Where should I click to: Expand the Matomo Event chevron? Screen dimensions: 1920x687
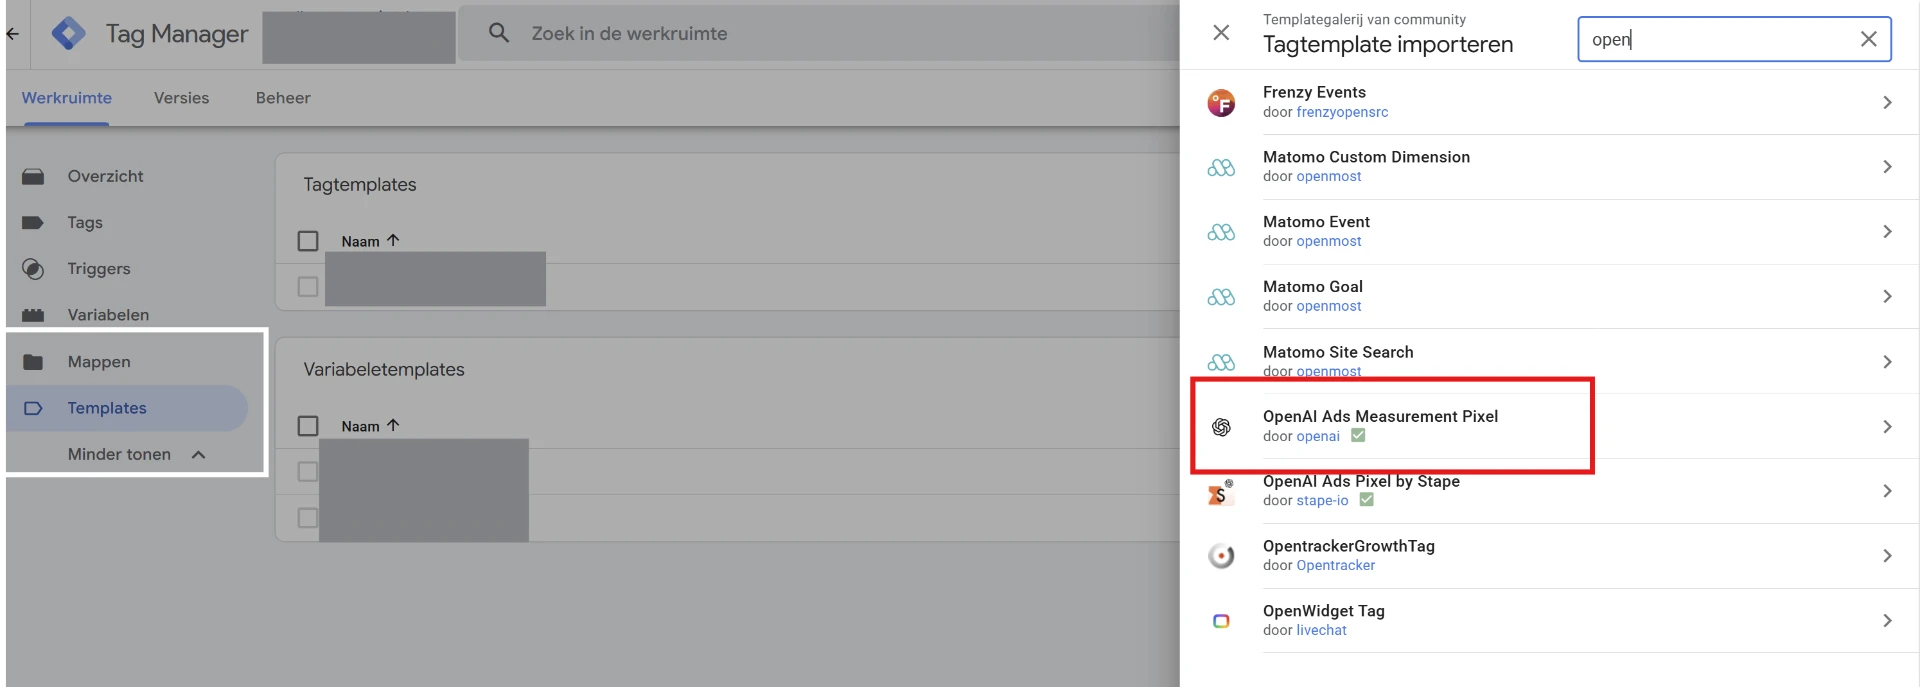tap(1887, 232)
